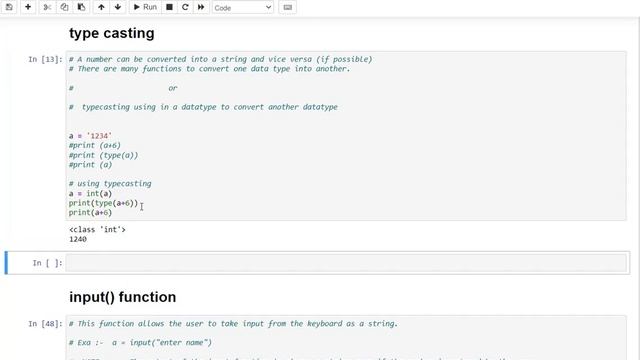Move selected cell up arrow

click(101, 7)
